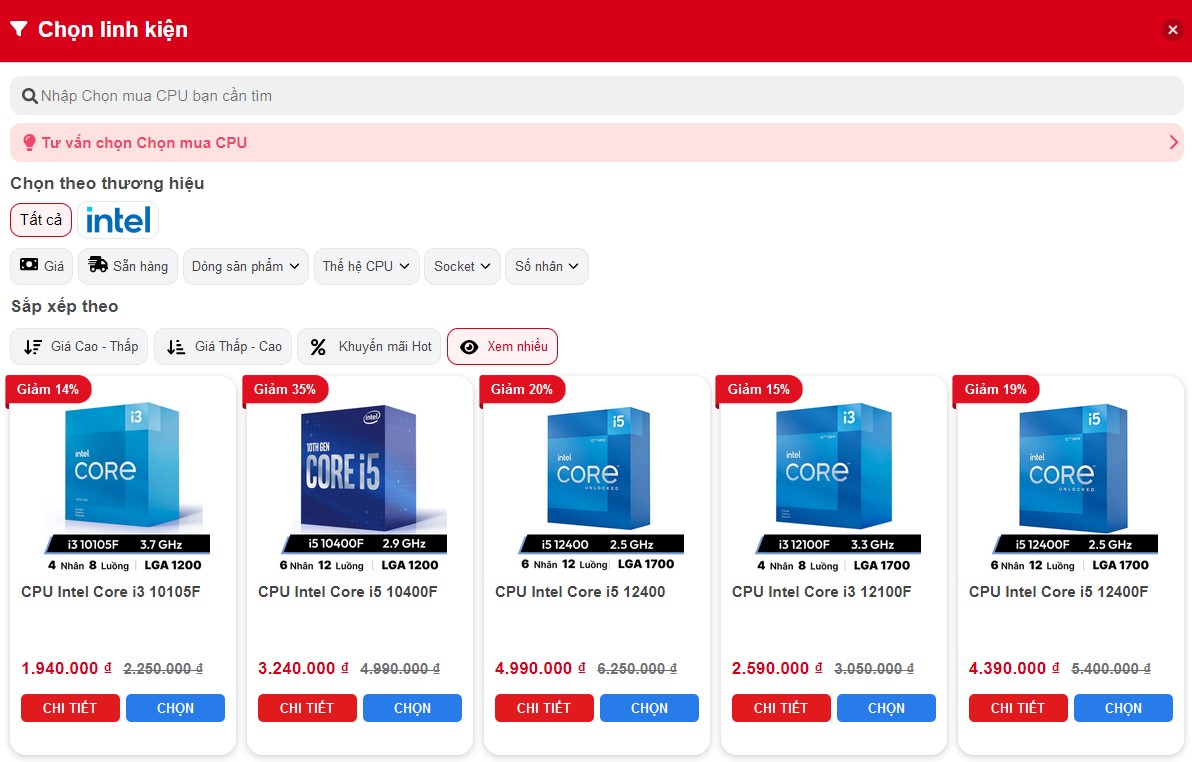This screenshot has height=762, width=1192.
Task: Click the Giảm 20% discount badge
Action: [522, 389]
